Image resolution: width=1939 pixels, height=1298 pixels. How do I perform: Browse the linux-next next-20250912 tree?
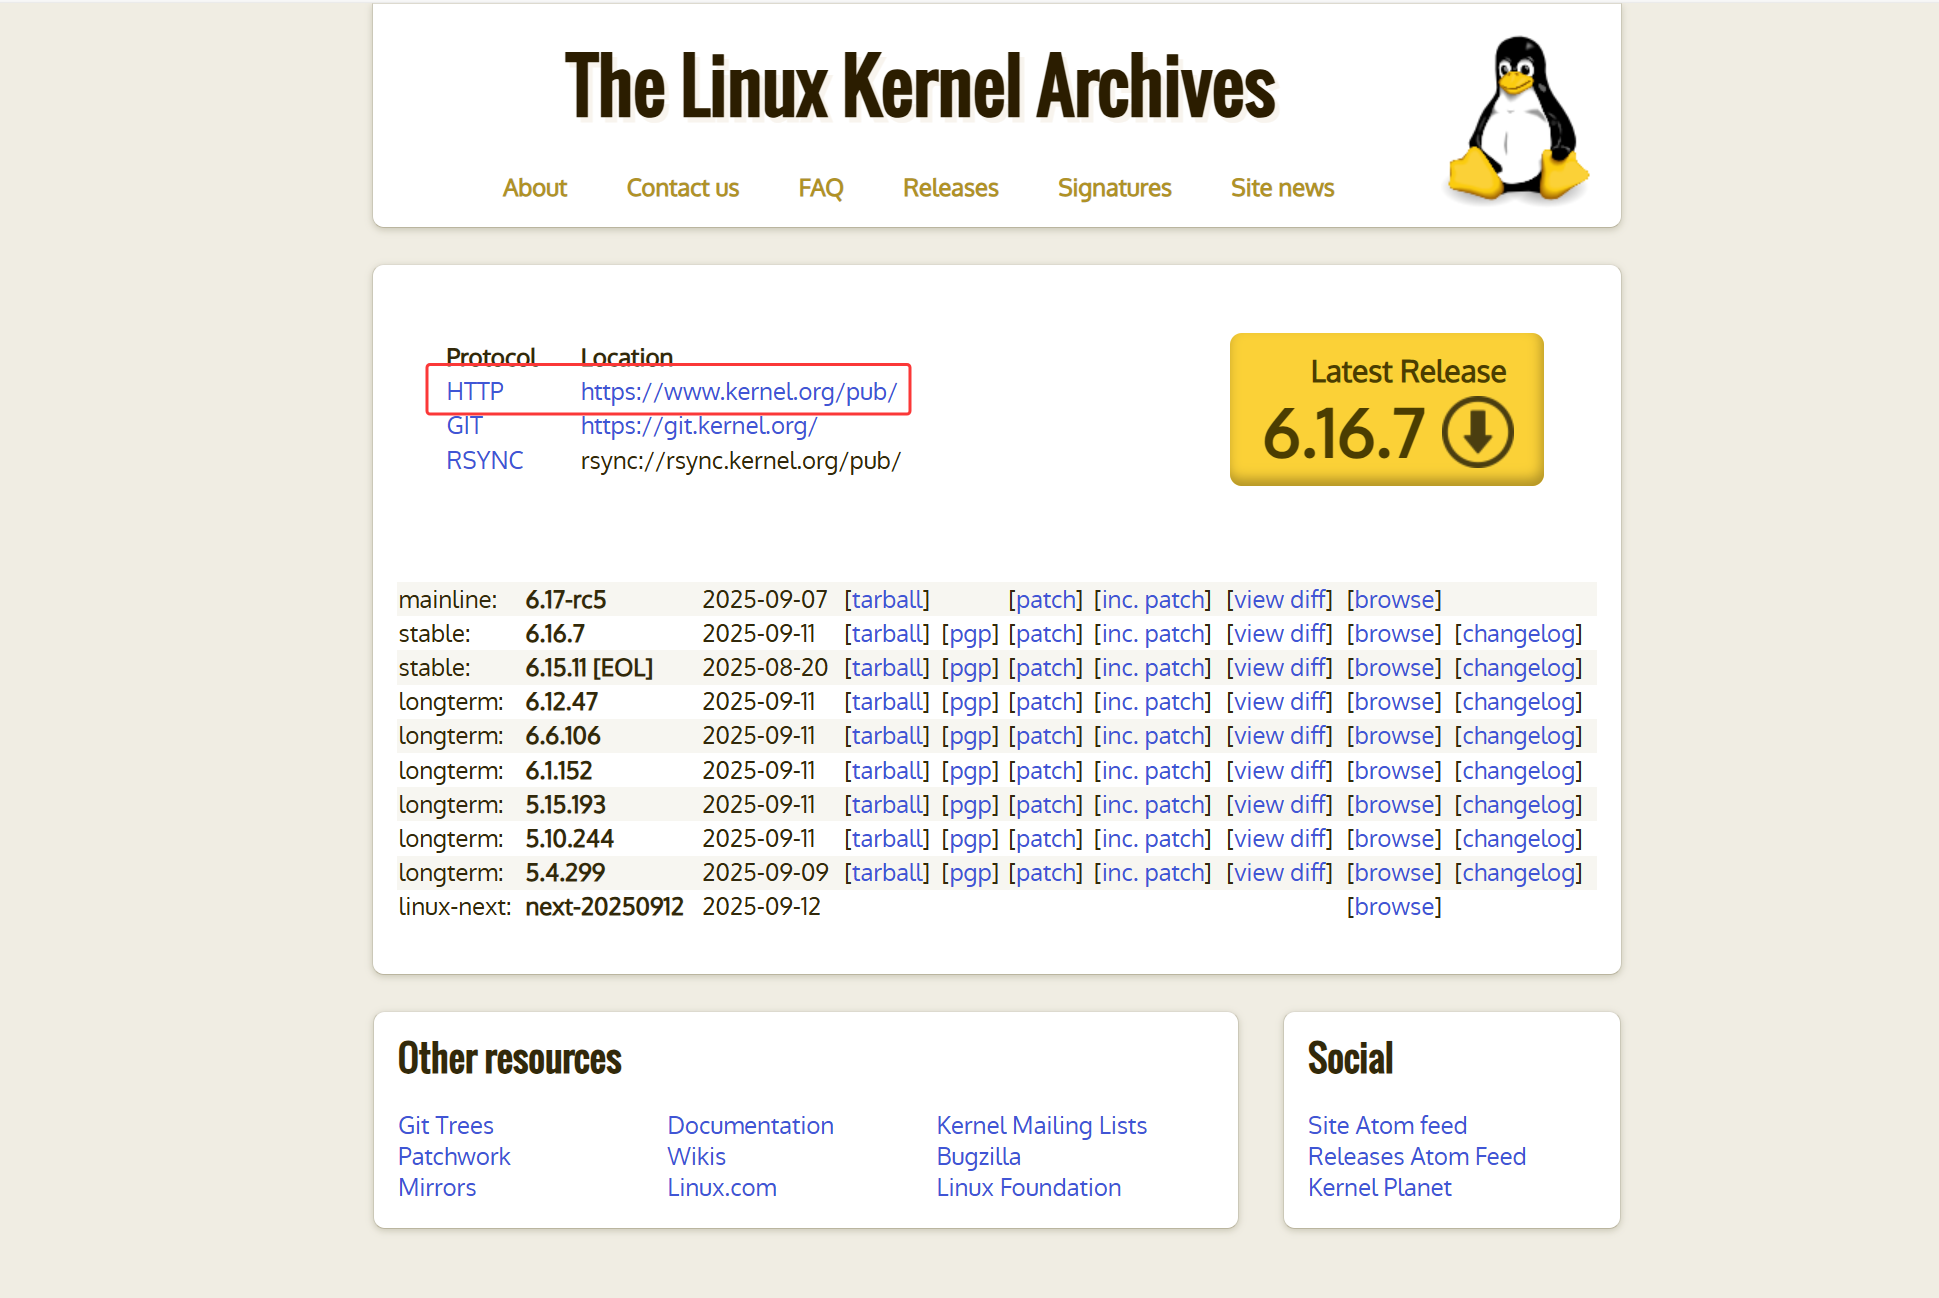1394,906
